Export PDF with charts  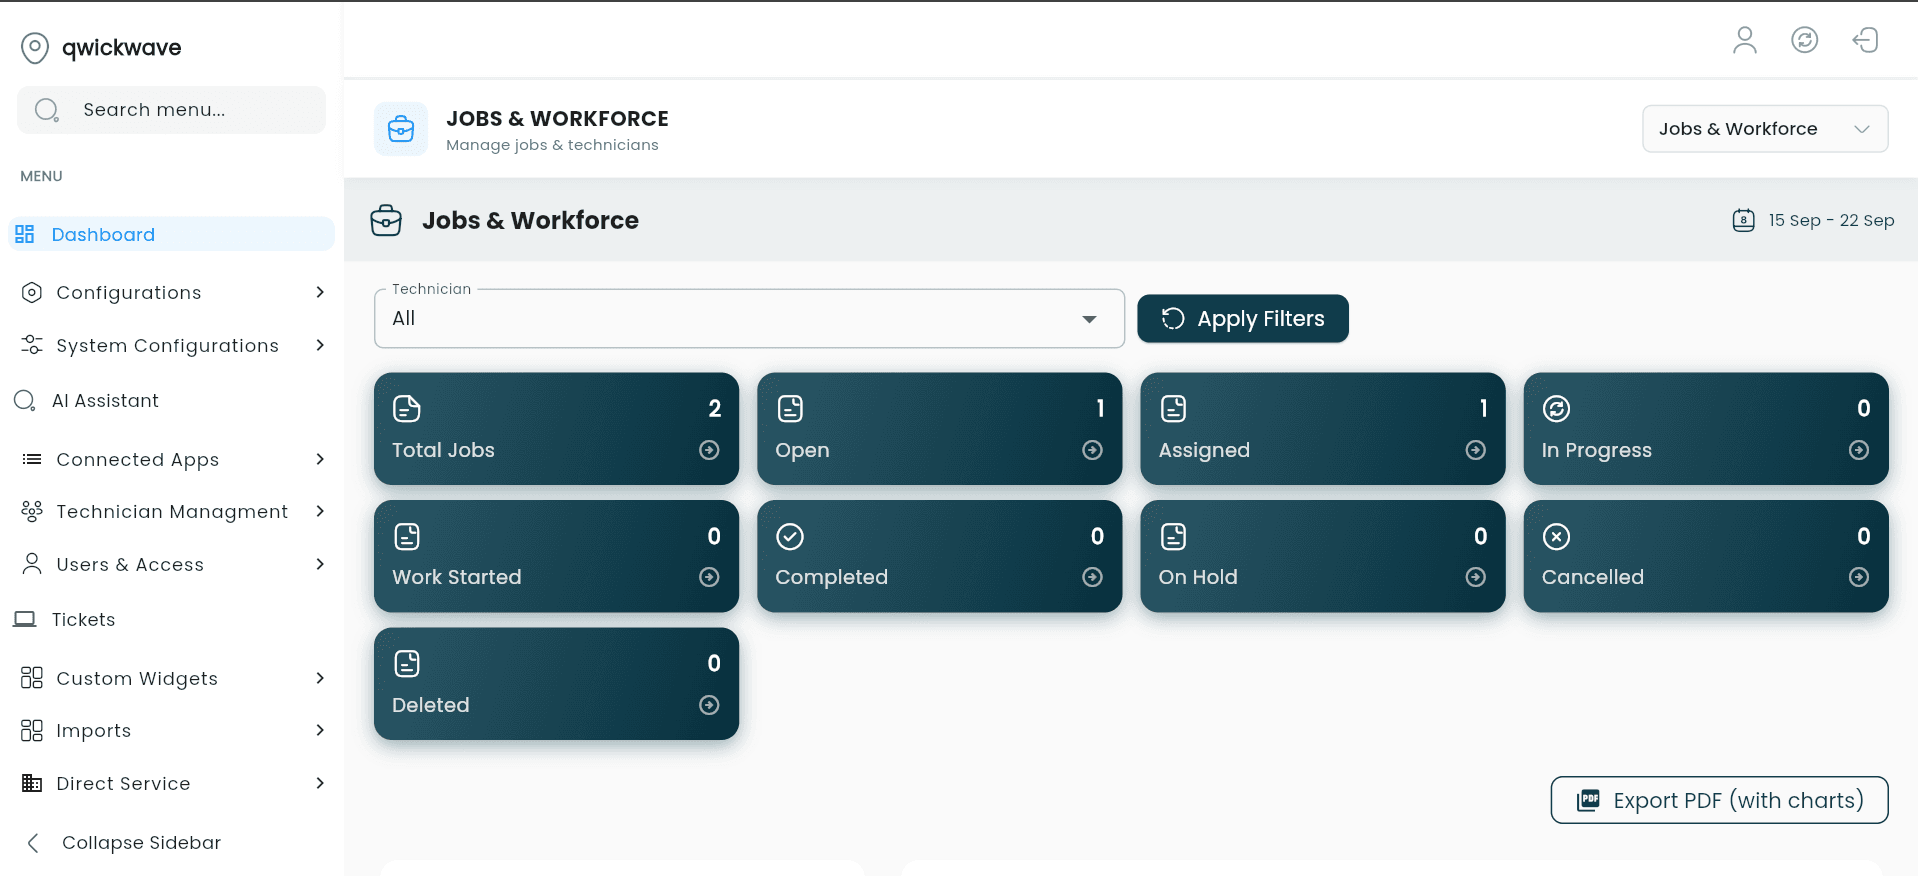(x=1719, y=800)
